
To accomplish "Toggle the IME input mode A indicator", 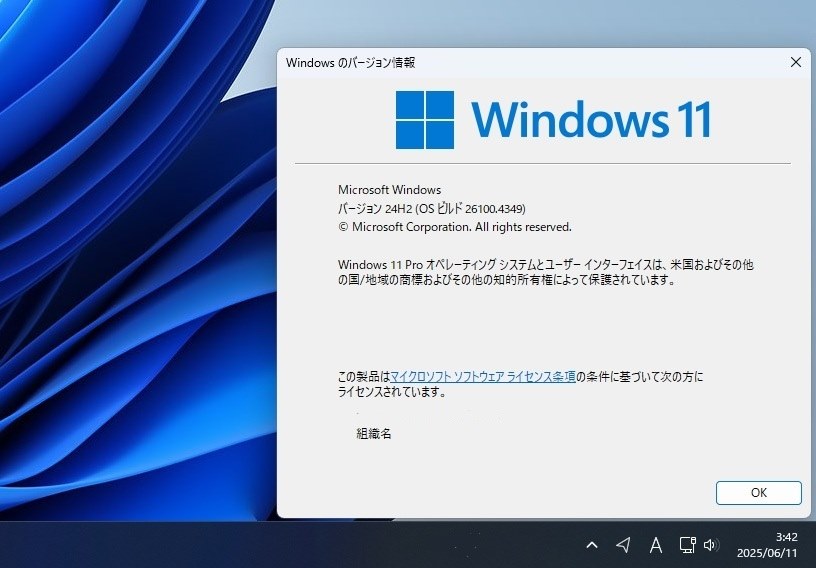I will 656,545.
